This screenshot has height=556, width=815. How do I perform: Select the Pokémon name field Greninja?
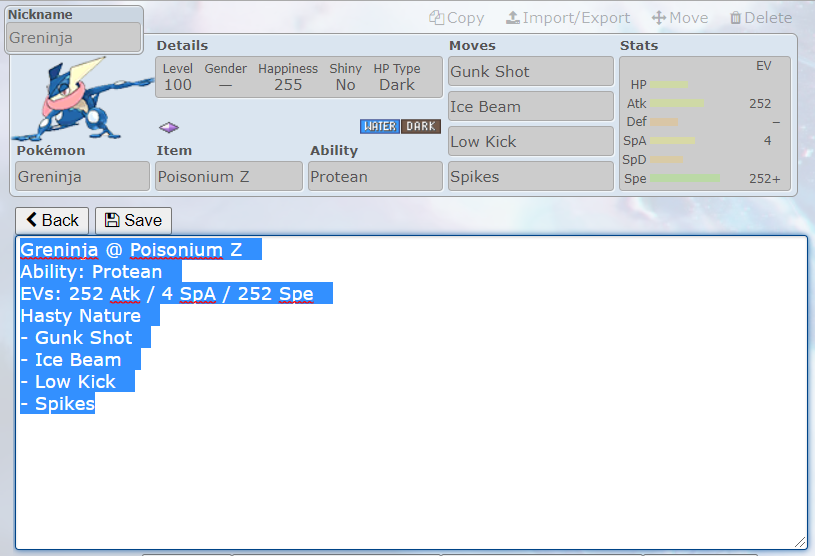tap(82, 176)
